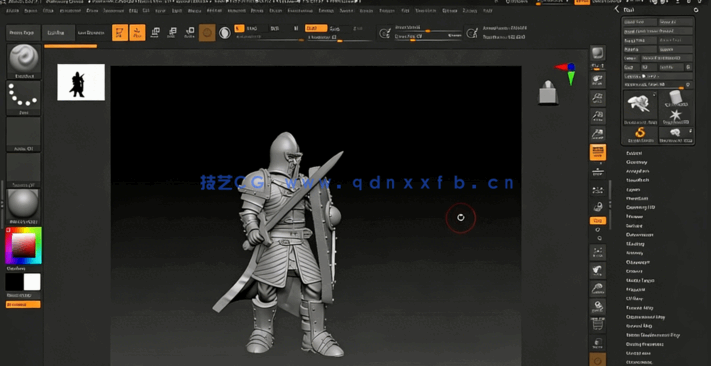Screen dimensions: 711x366
Task: Click the color picker square
Action: click(23, 245)
